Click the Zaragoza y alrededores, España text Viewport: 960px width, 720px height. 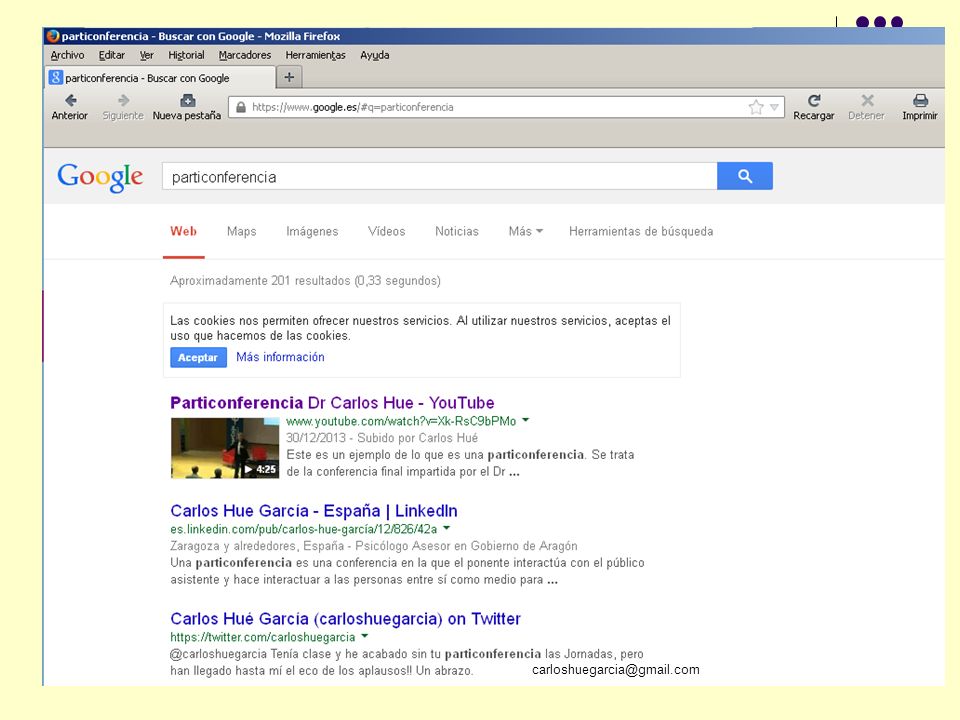[x=257, y=546]
